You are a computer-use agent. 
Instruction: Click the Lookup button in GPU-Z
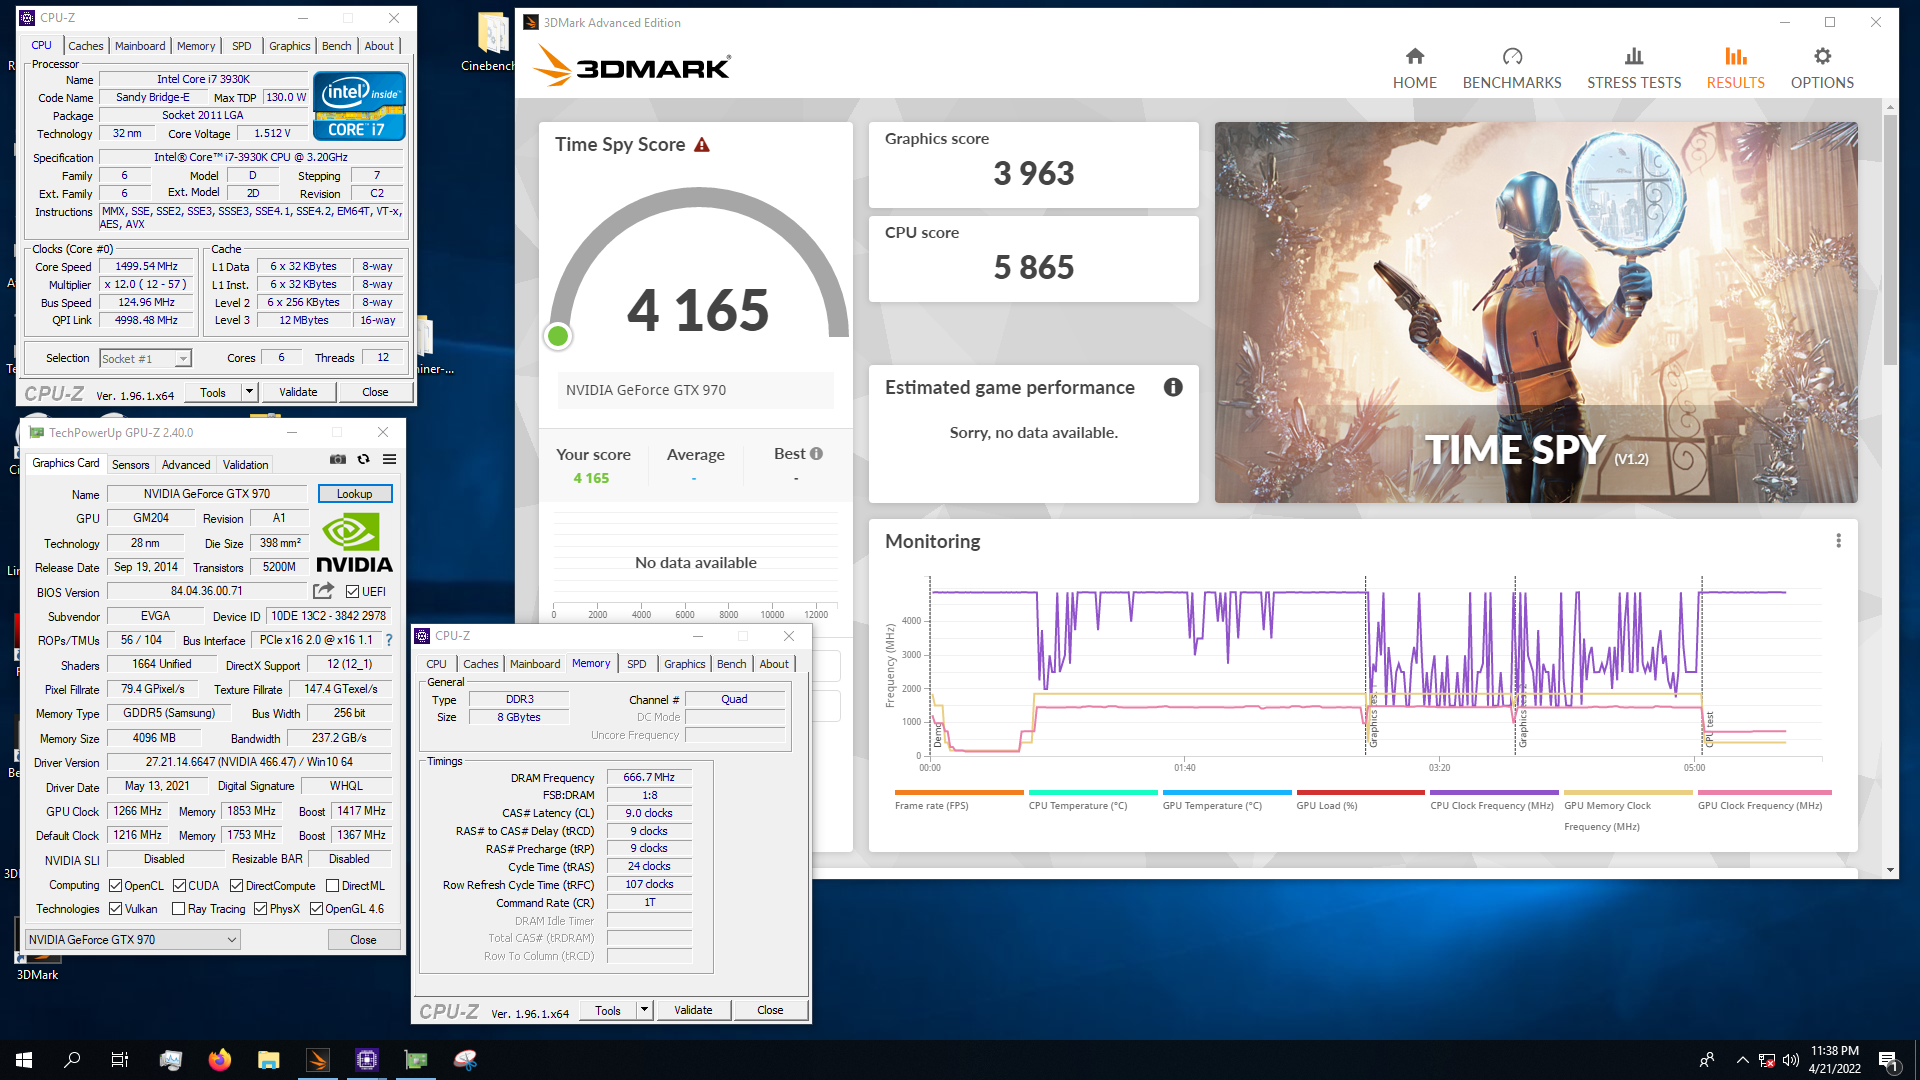coord(355,494)
